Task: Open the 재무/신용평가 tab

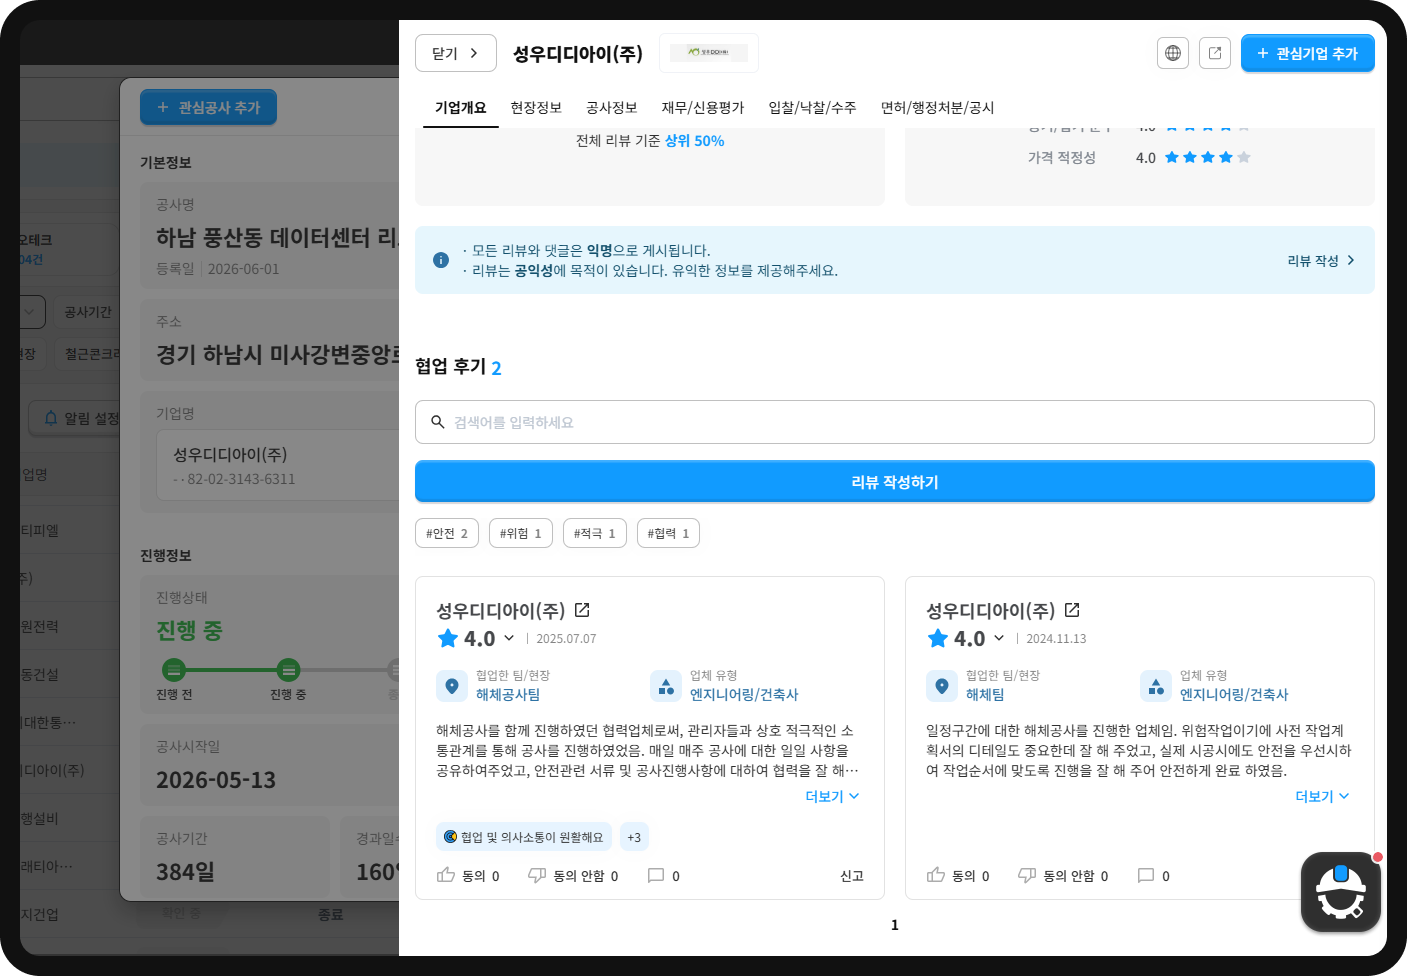Action: coord(703,108)
